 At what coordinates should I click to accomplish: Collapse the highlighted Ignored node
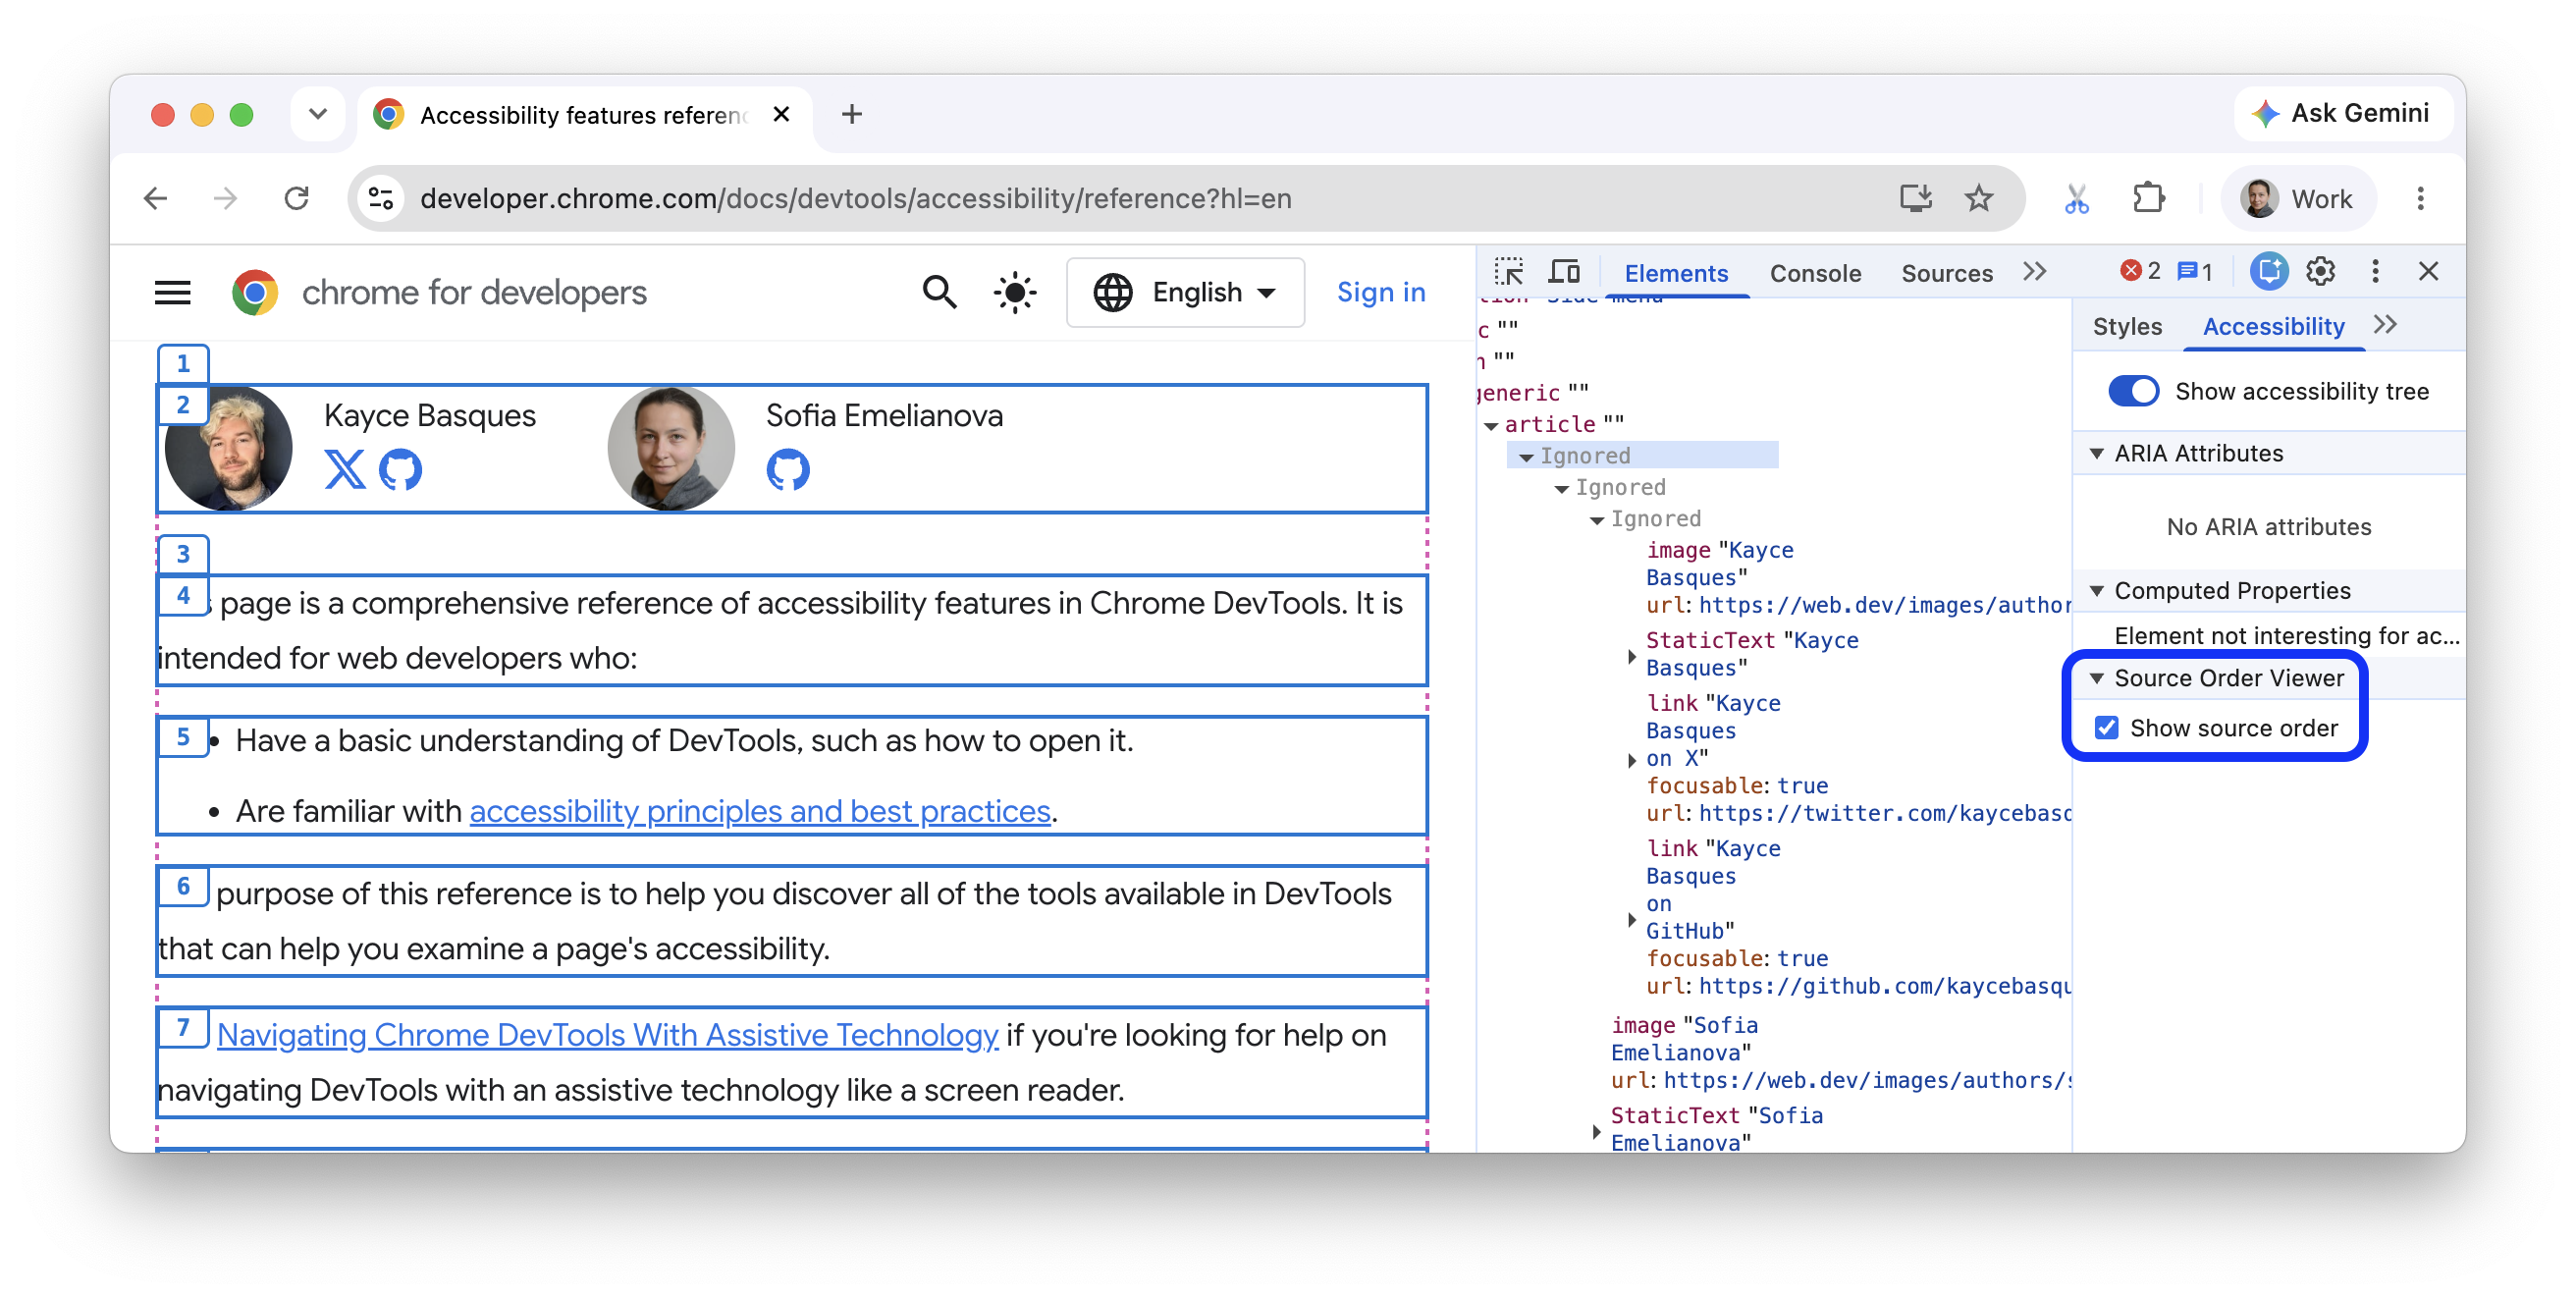tap(1526, 456)
